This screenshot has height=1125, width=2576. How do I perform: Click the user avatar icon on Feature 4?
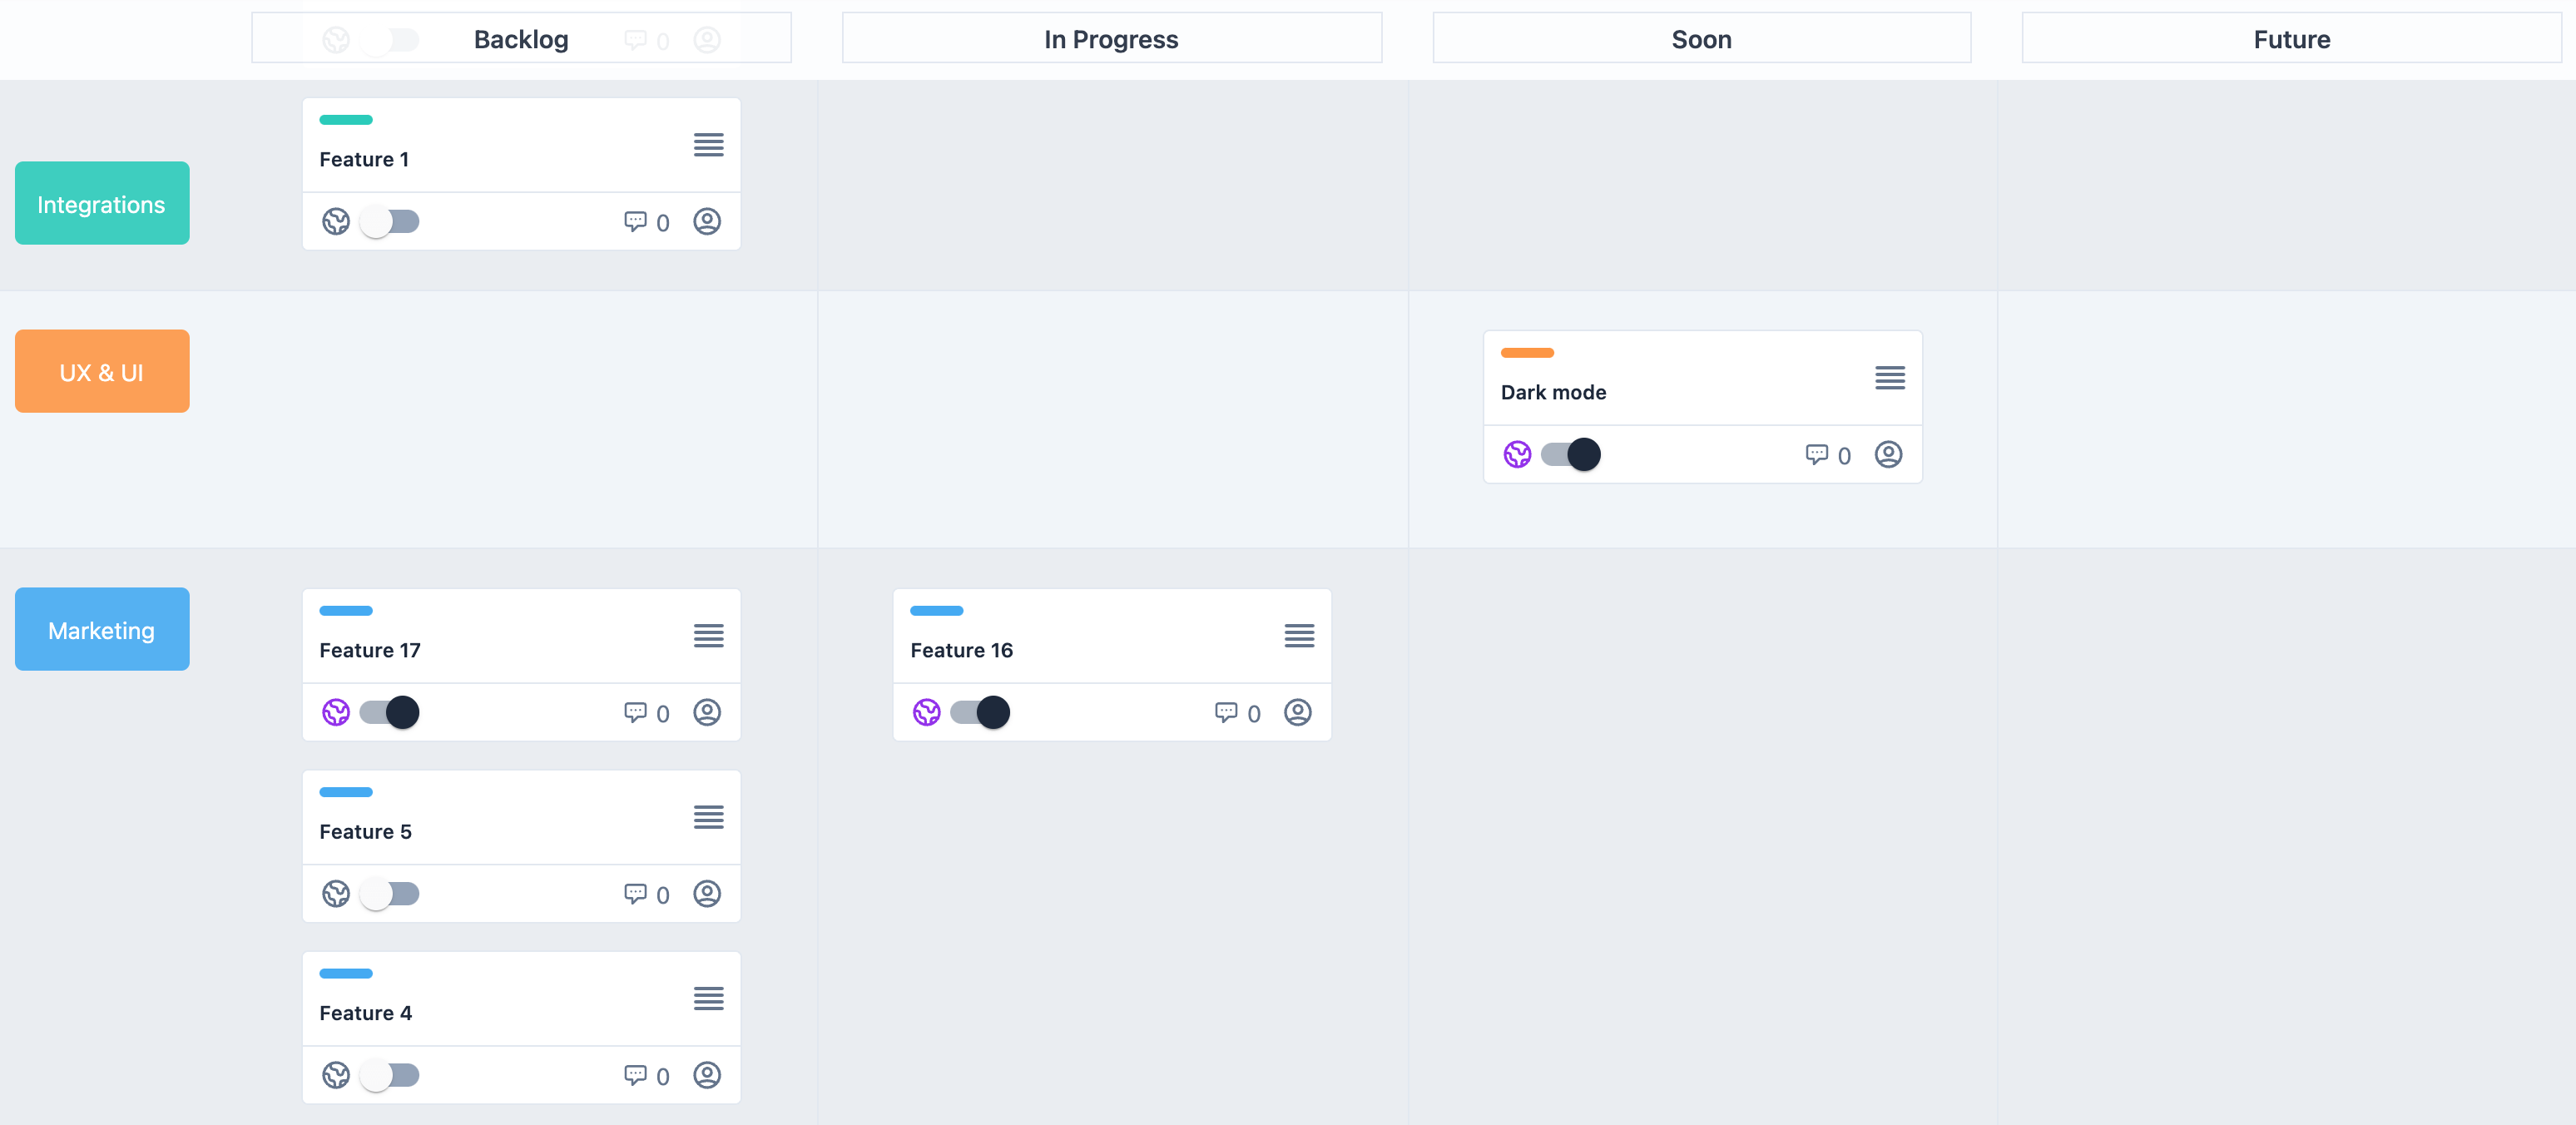pos(707,1075)
